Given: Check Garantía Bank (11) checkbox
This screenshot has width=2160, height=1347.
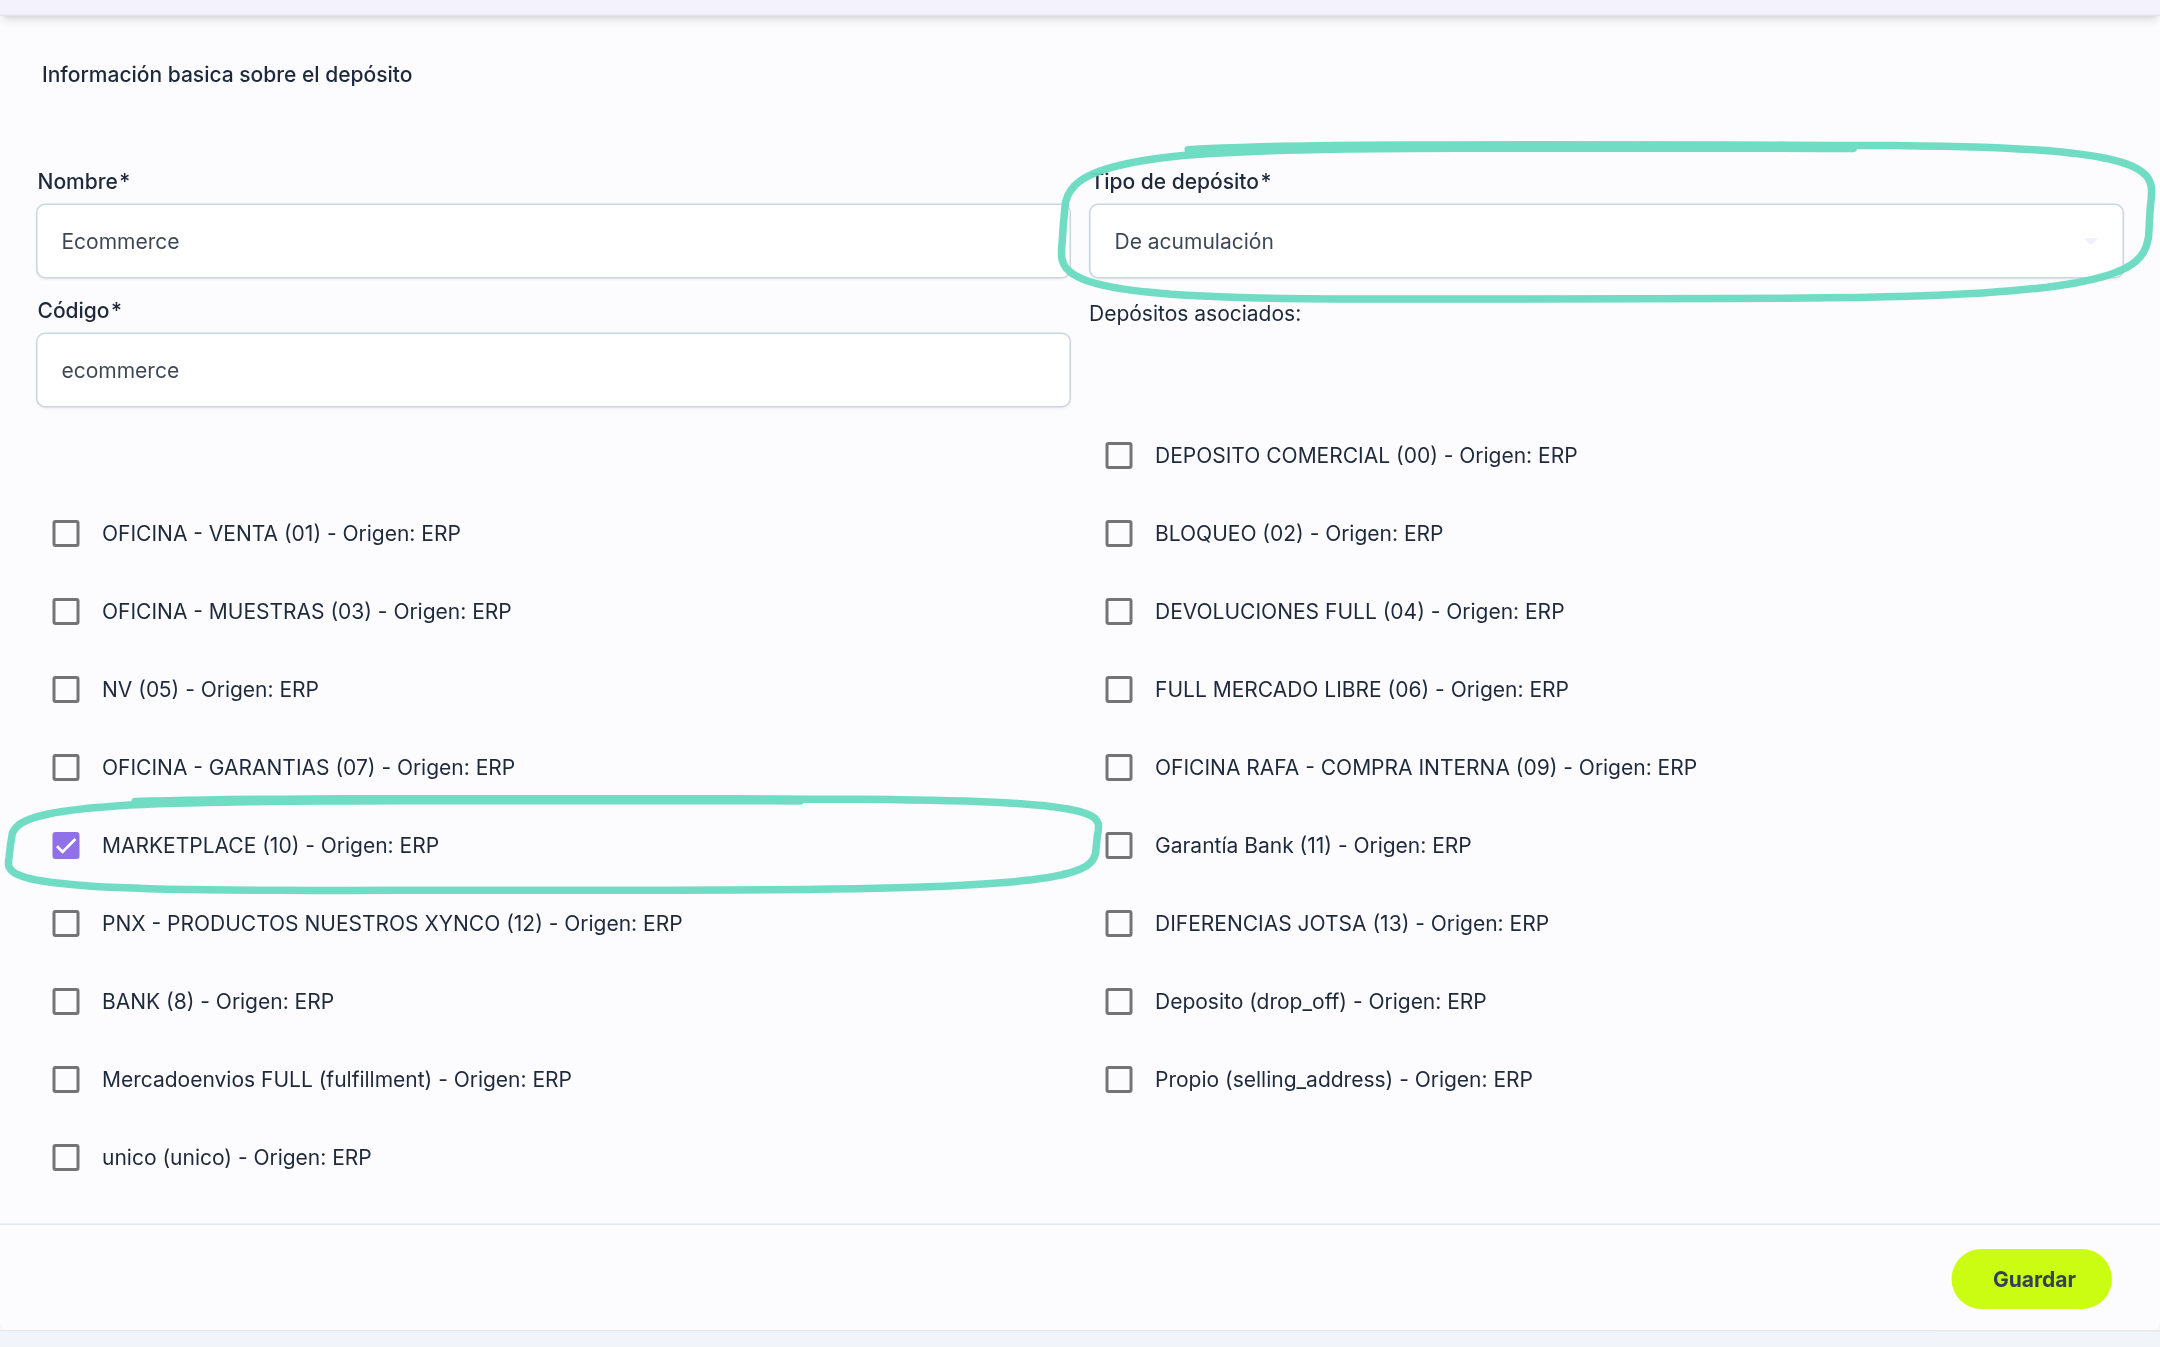Looking at the screenshot, I should click(x=1119, y=846).
